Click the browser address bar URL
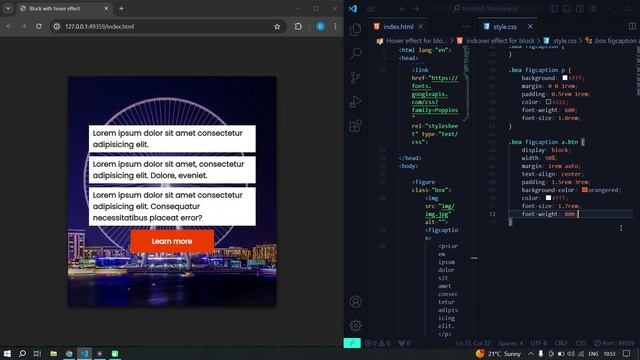This screenshot has width=640, height=360. tap(100, 27)
